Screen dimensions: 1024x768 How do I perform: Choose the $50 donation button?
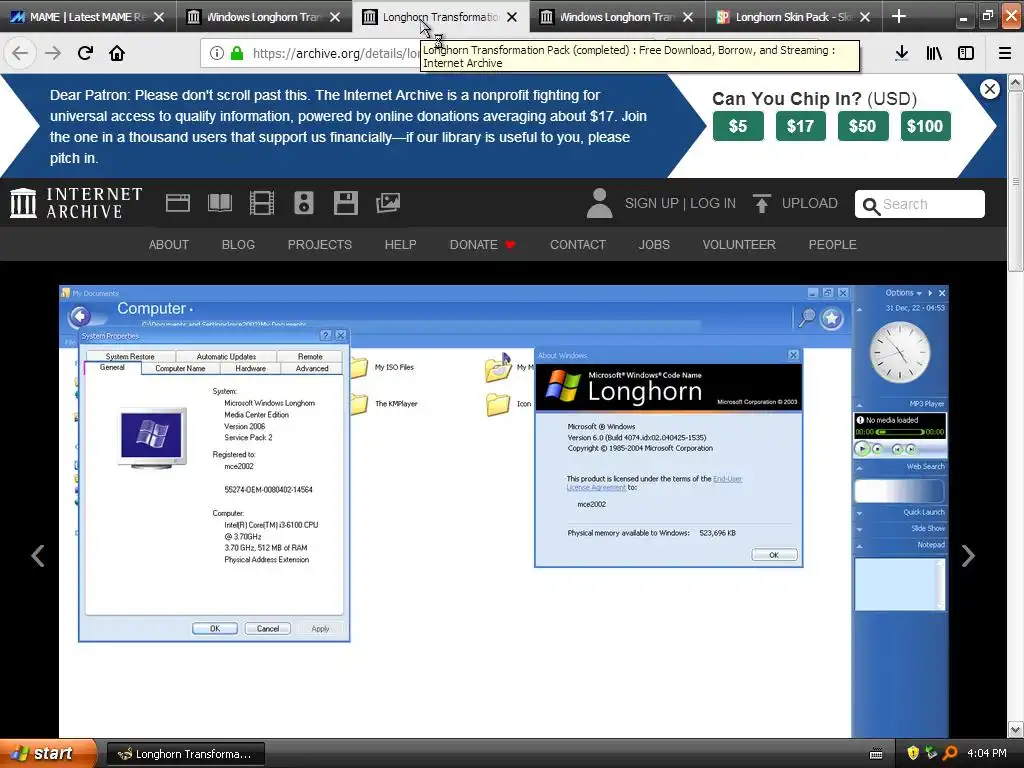tap(862, 126)
